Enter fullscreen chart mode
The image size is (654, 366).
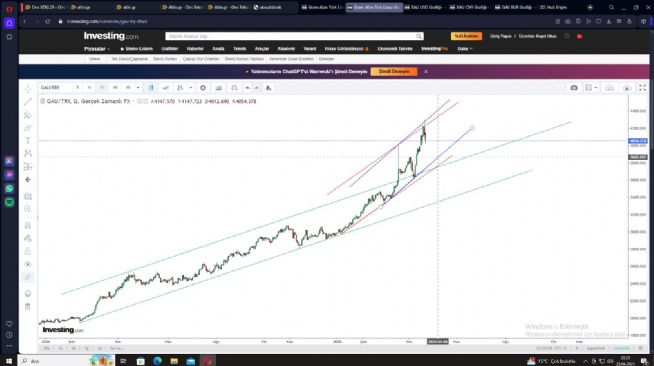(642, 88)
